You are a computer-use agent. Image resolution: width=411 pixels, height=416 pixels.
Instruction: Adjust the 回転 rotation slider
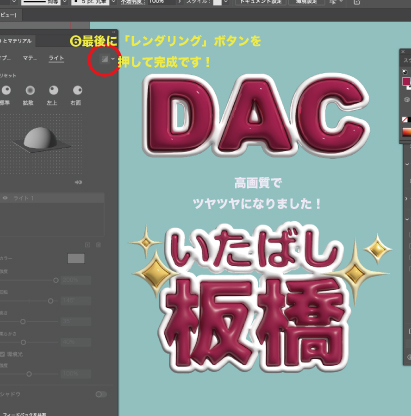(x=50, y=301)
